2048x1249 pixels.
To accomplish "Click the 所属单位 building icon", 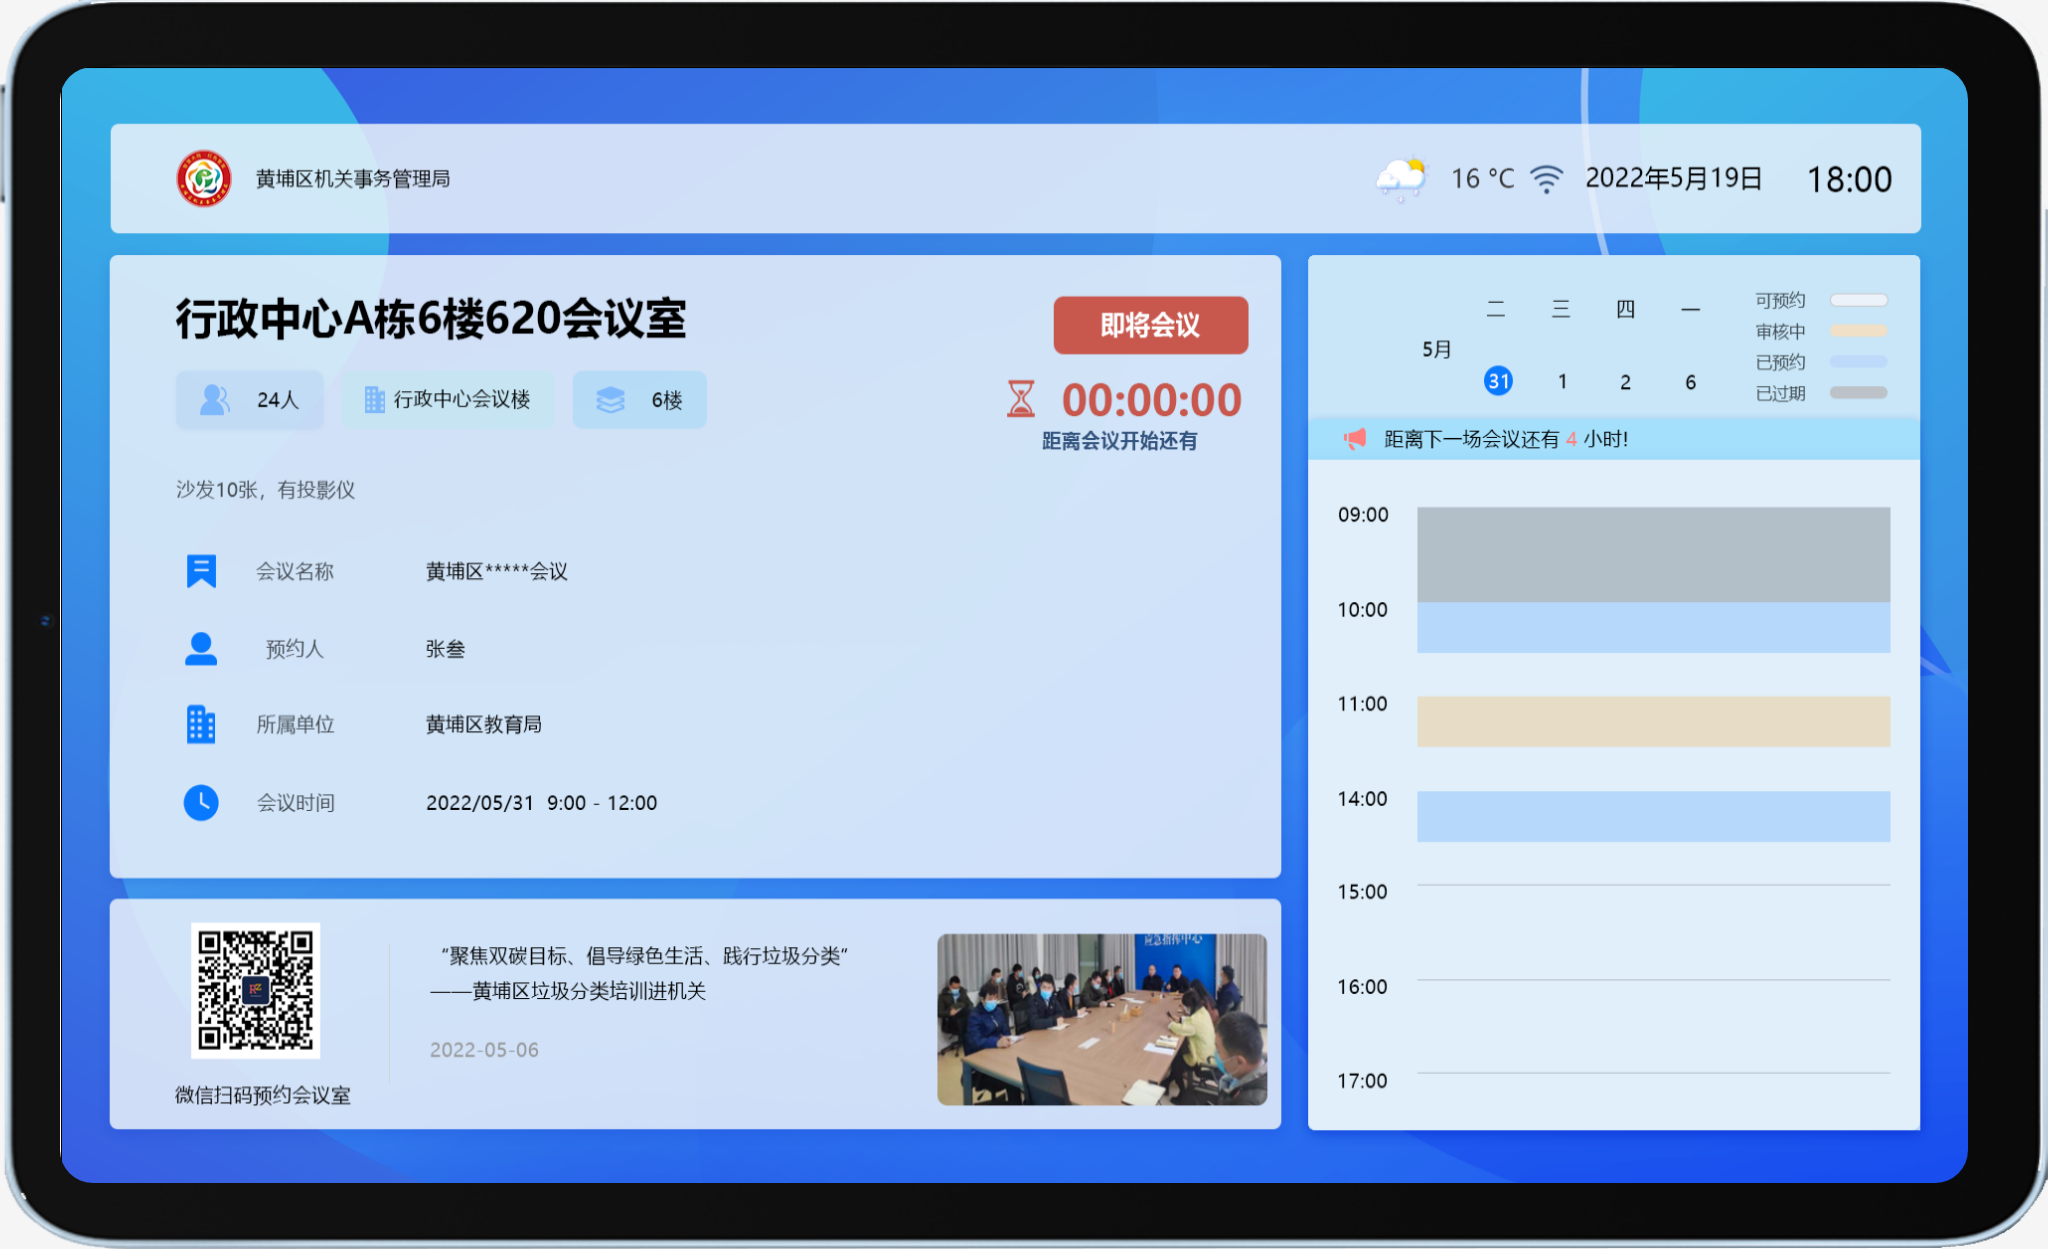I will (201, 724).
